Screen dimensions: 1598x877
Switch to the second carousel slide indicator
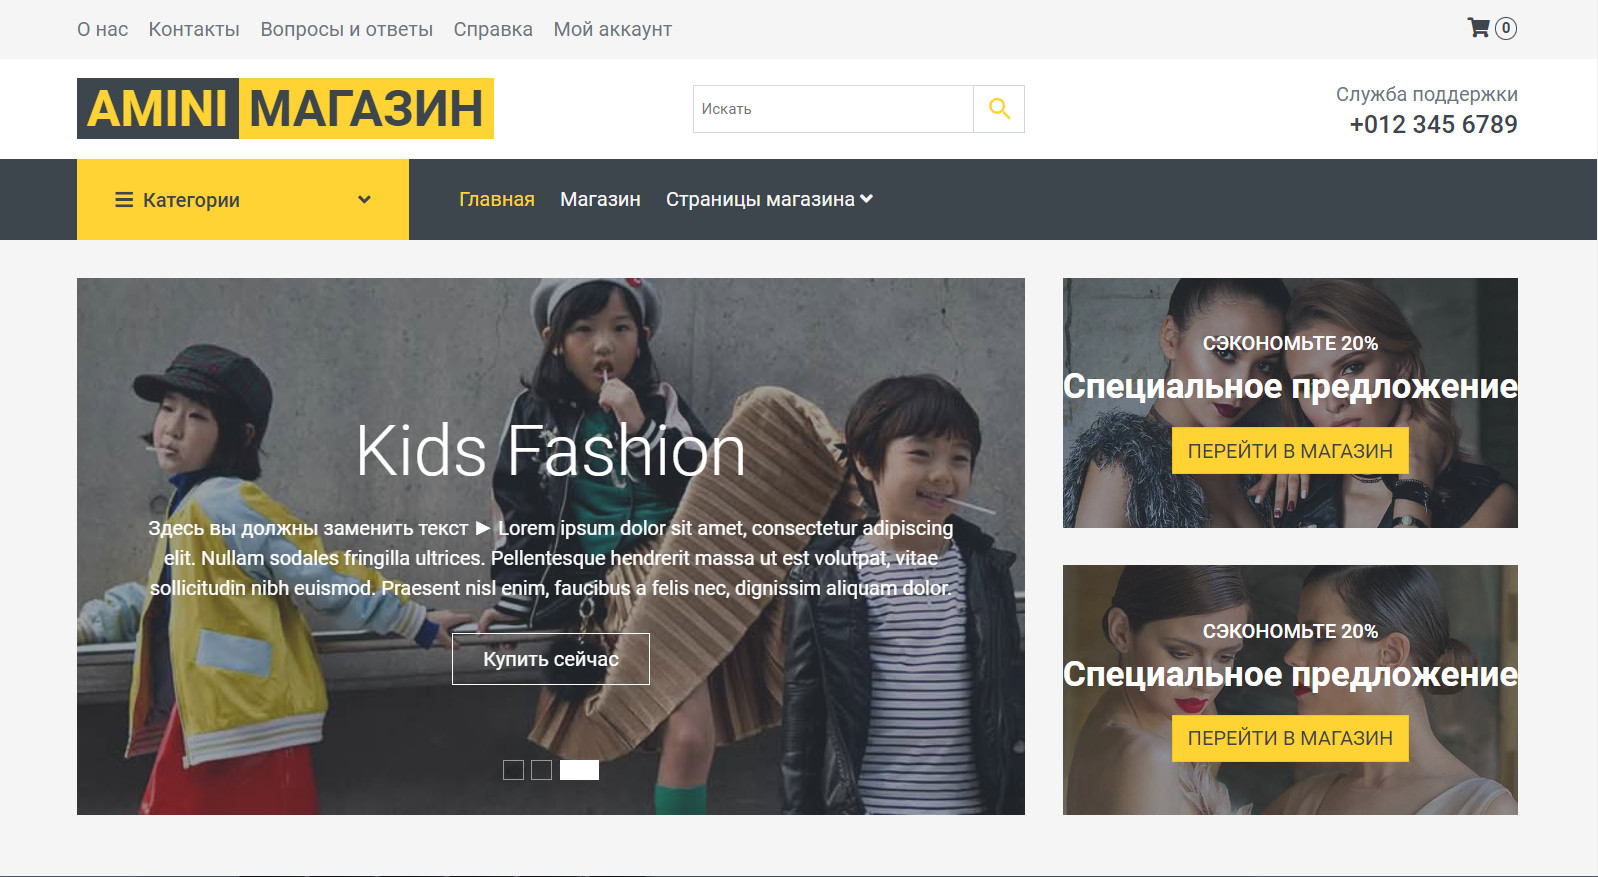(541, 770)
